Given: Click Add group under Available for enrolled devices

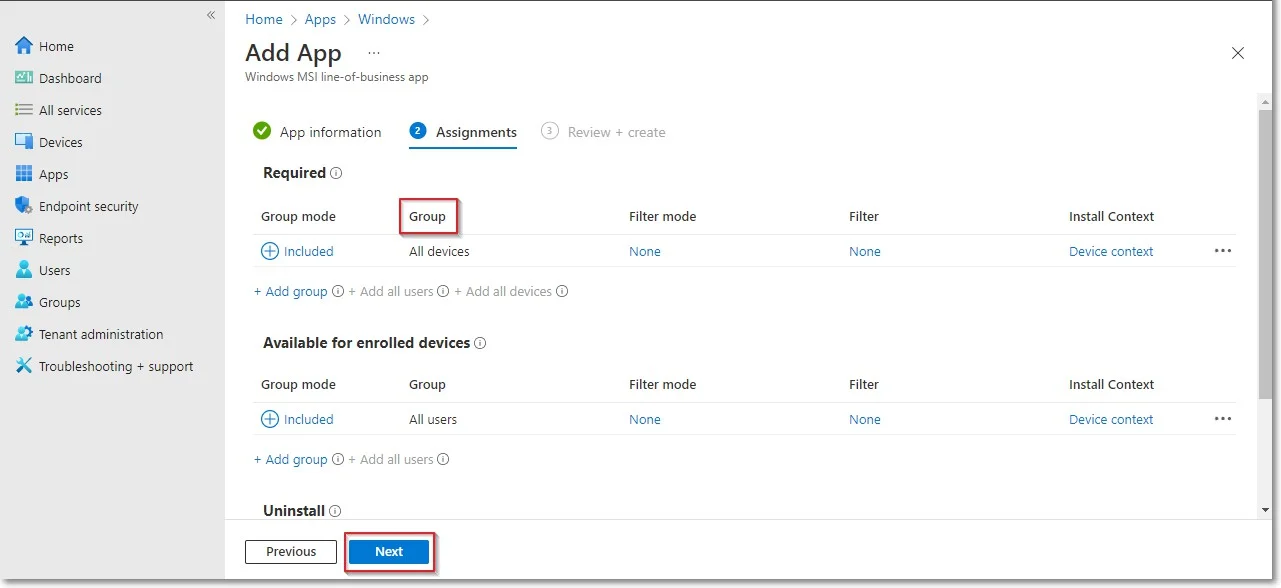Looking at the screenshot, I should click(291, 460).
